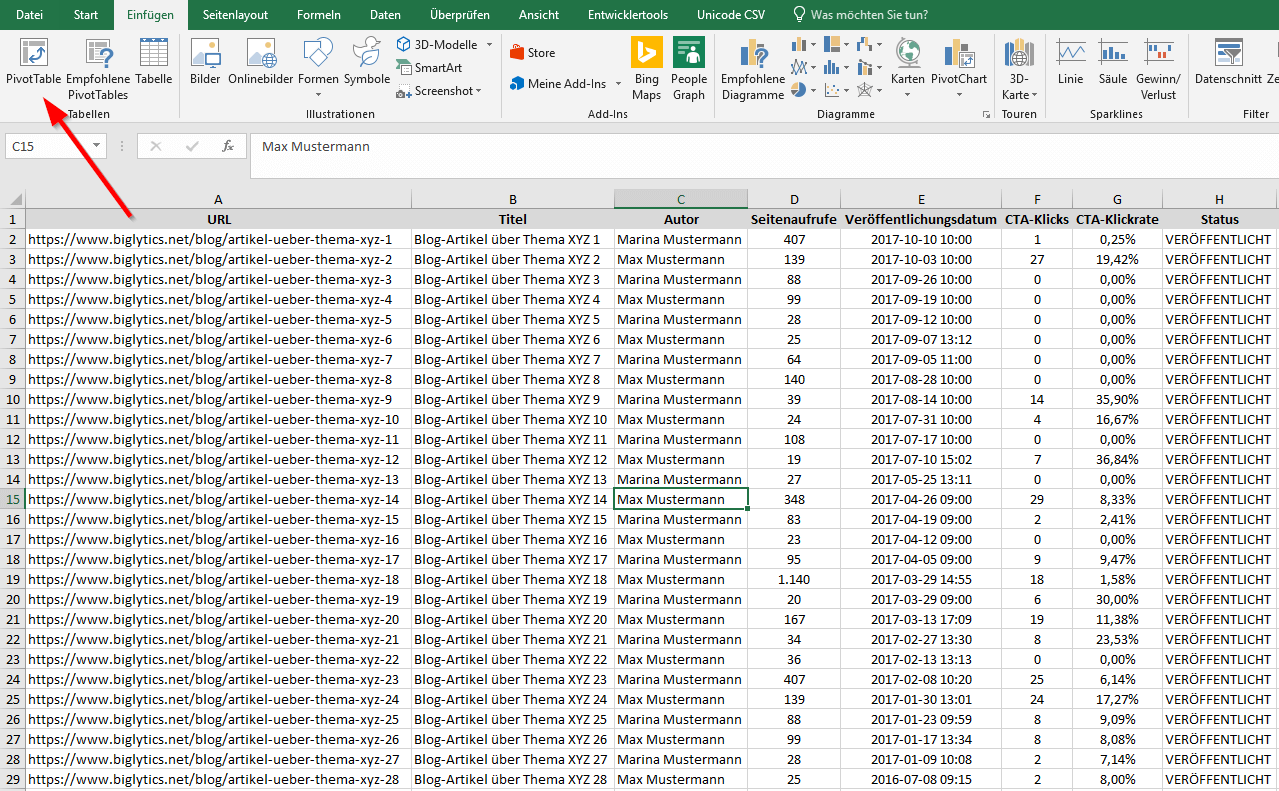
Task: Open Empfohlene PivotTables
Action: coord(98,69)
